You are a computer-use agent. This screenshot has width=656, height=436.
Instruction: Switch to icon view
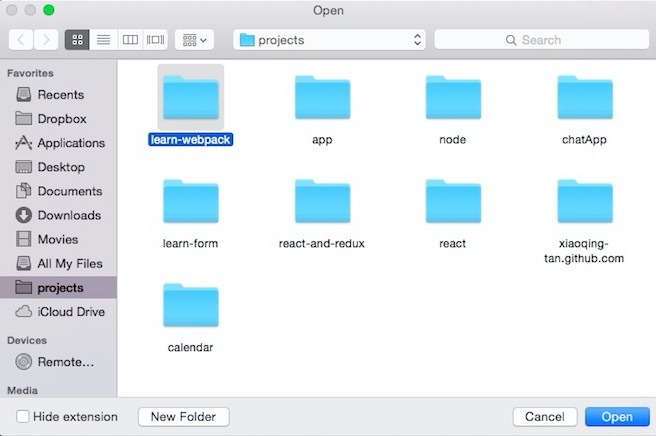77,40
